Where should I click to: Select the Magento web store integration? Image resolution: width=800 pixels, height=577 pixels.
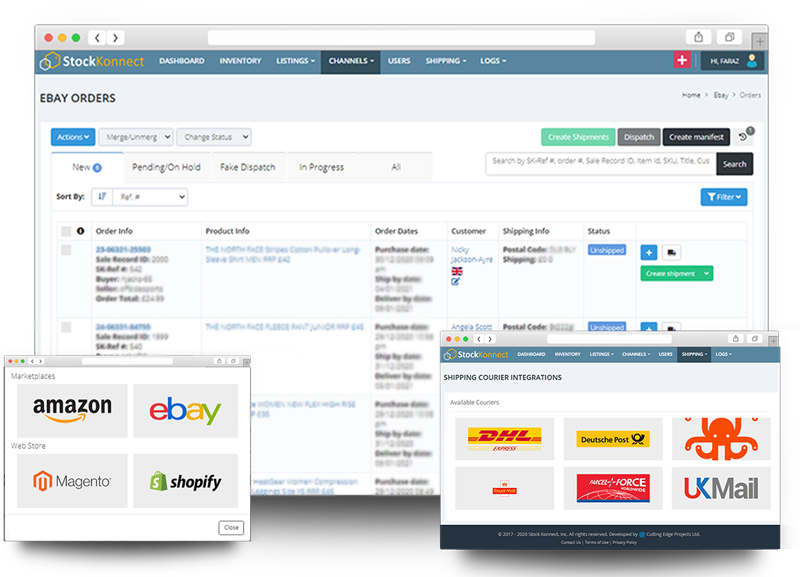(x=72, y=480)
